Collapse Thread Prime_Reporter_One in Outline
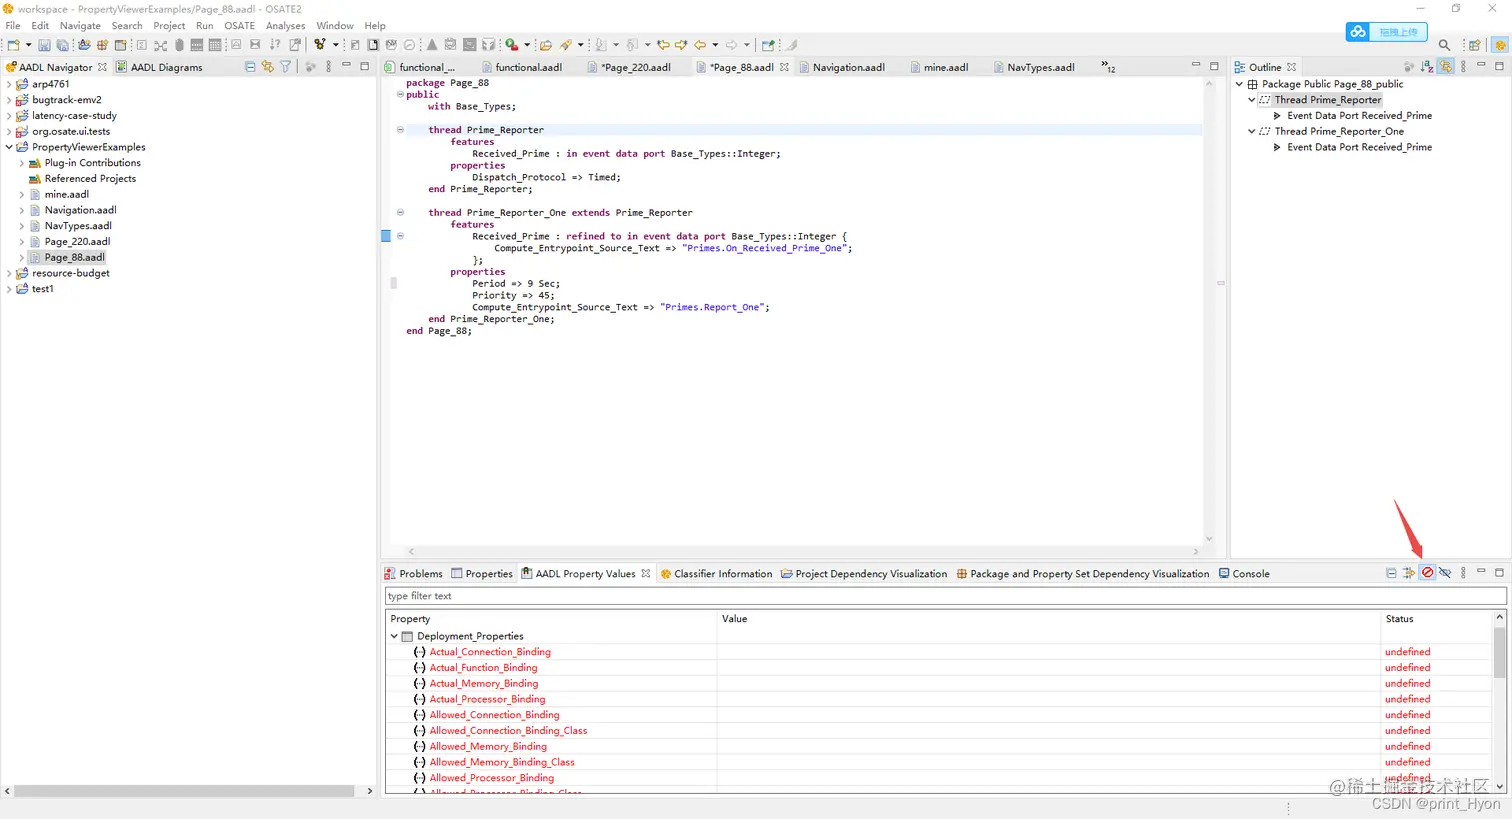Screen dimensions: 1512x819 point(1251,131)
